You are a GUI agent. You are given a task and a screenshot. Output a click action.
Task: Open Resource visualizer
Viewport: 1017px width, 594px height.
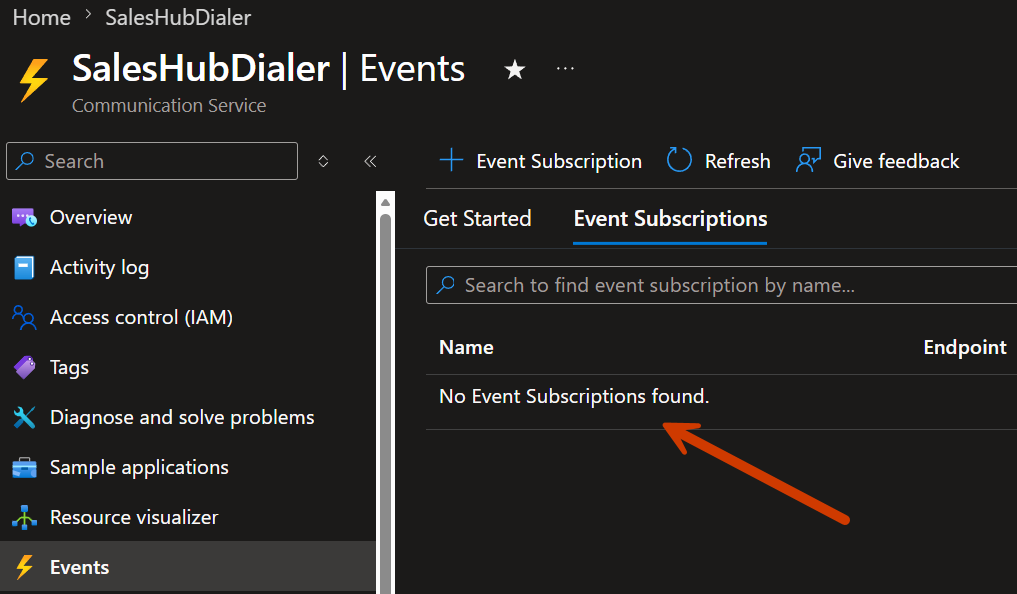pyautogui.click(x=188, y=517)
